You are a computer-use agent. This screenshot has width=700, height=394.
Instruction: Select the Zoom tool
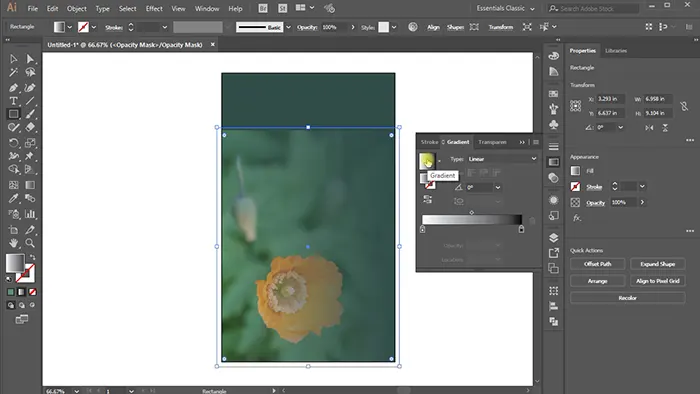pyautogui.click(x=30, y=243)
